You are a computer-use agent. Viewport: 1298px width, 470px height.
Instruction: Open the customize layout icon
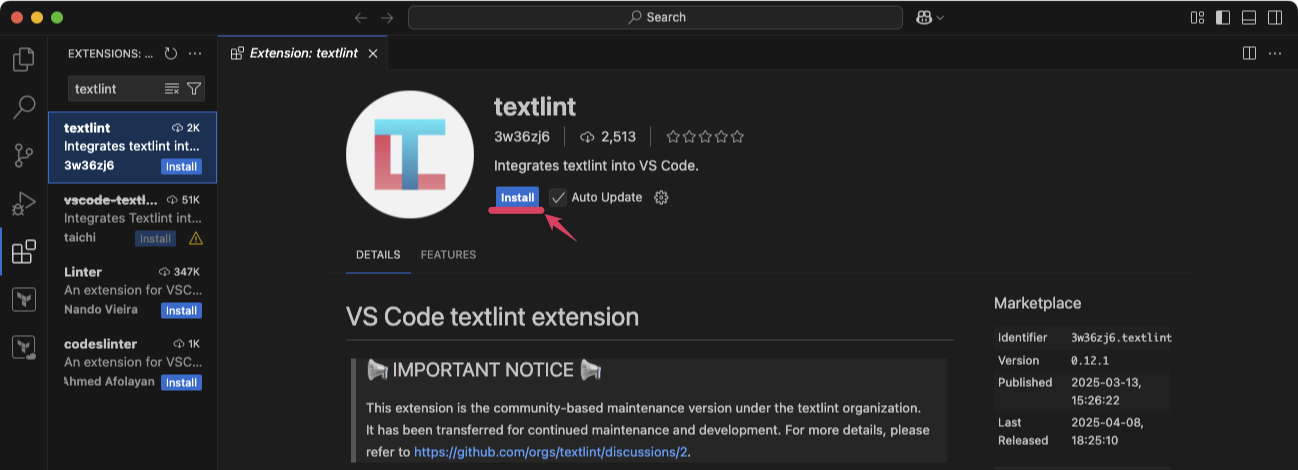pyautogui.click(x=1197, y=17)
